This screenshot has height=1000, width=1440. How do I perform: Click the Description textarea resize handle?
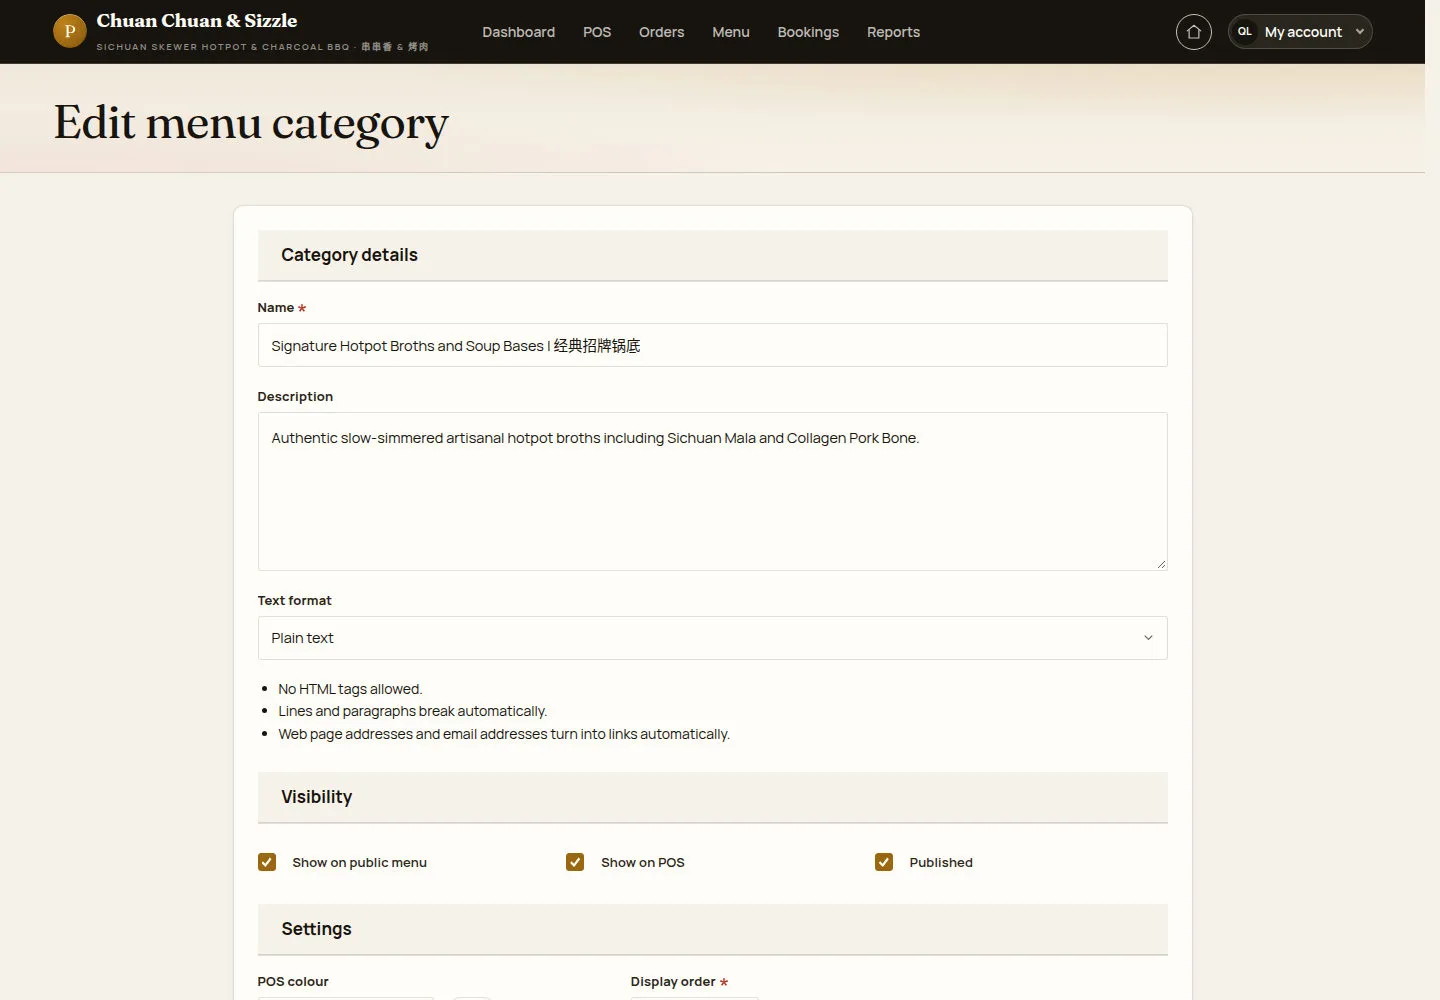point(1160,564)
